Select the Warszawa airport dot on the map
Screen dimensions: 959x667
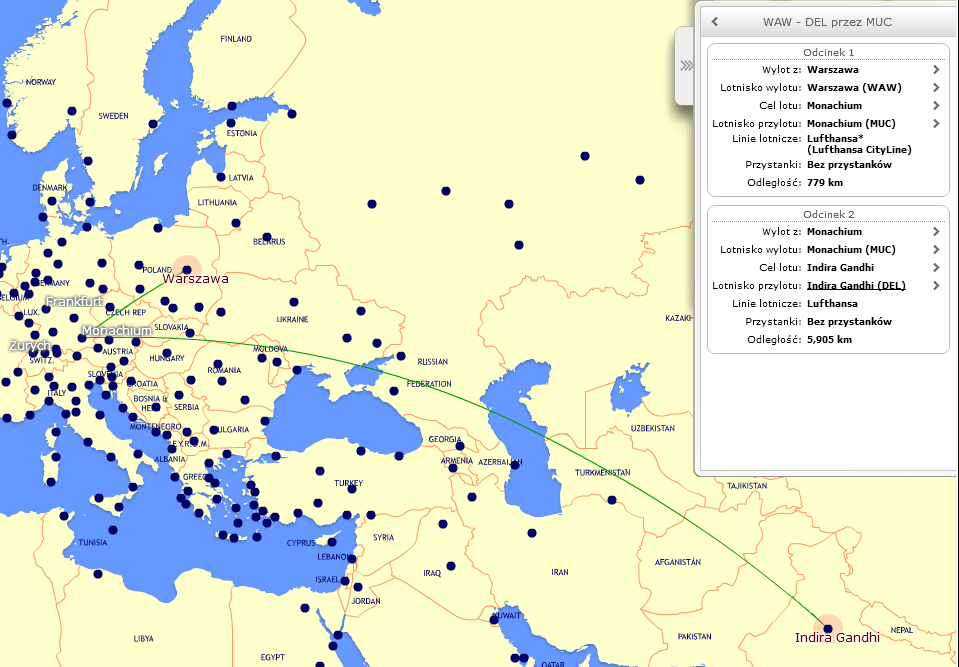(187, 270)
